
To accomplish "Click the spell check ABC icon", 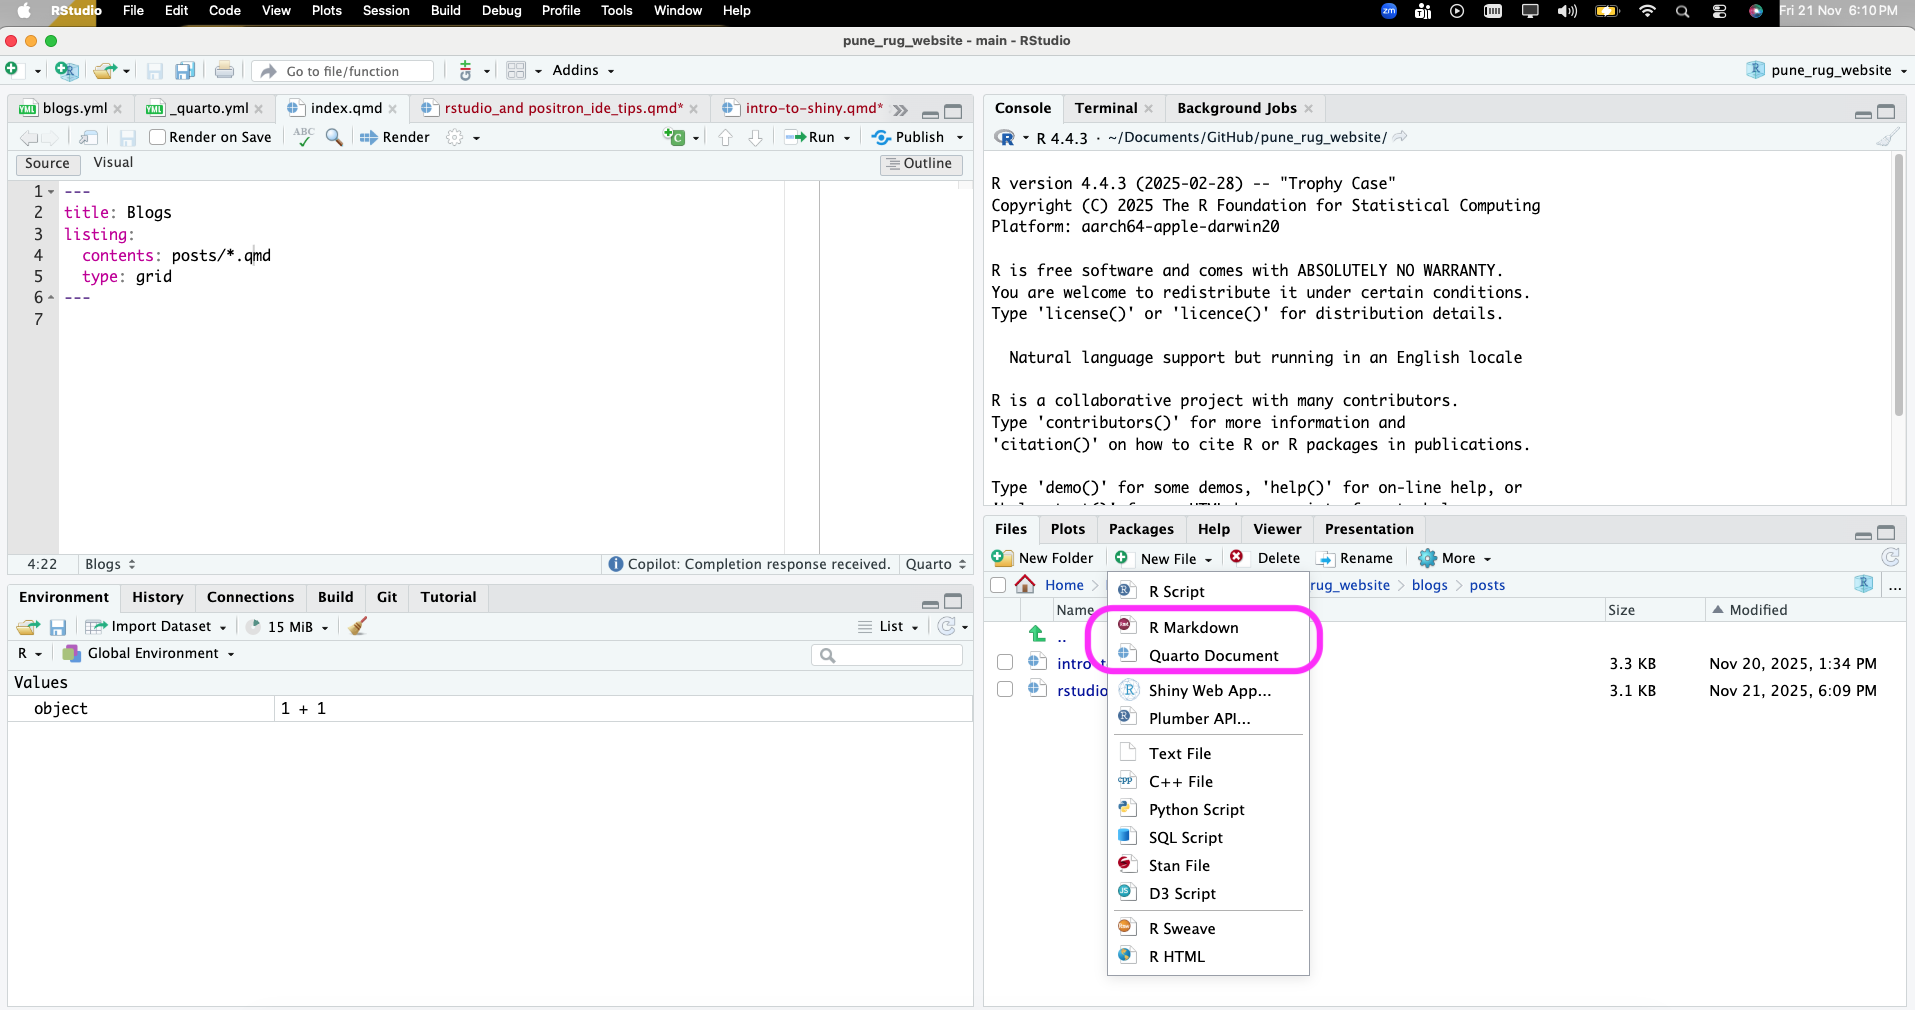I will point(304,137).
